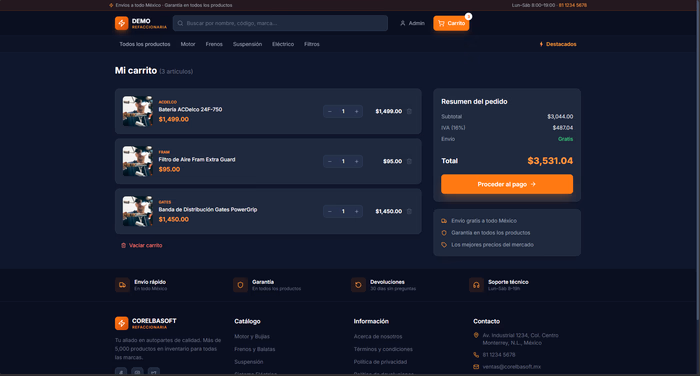Click Proceder al pago button
The image size is (700, 376).
(507, 184)
